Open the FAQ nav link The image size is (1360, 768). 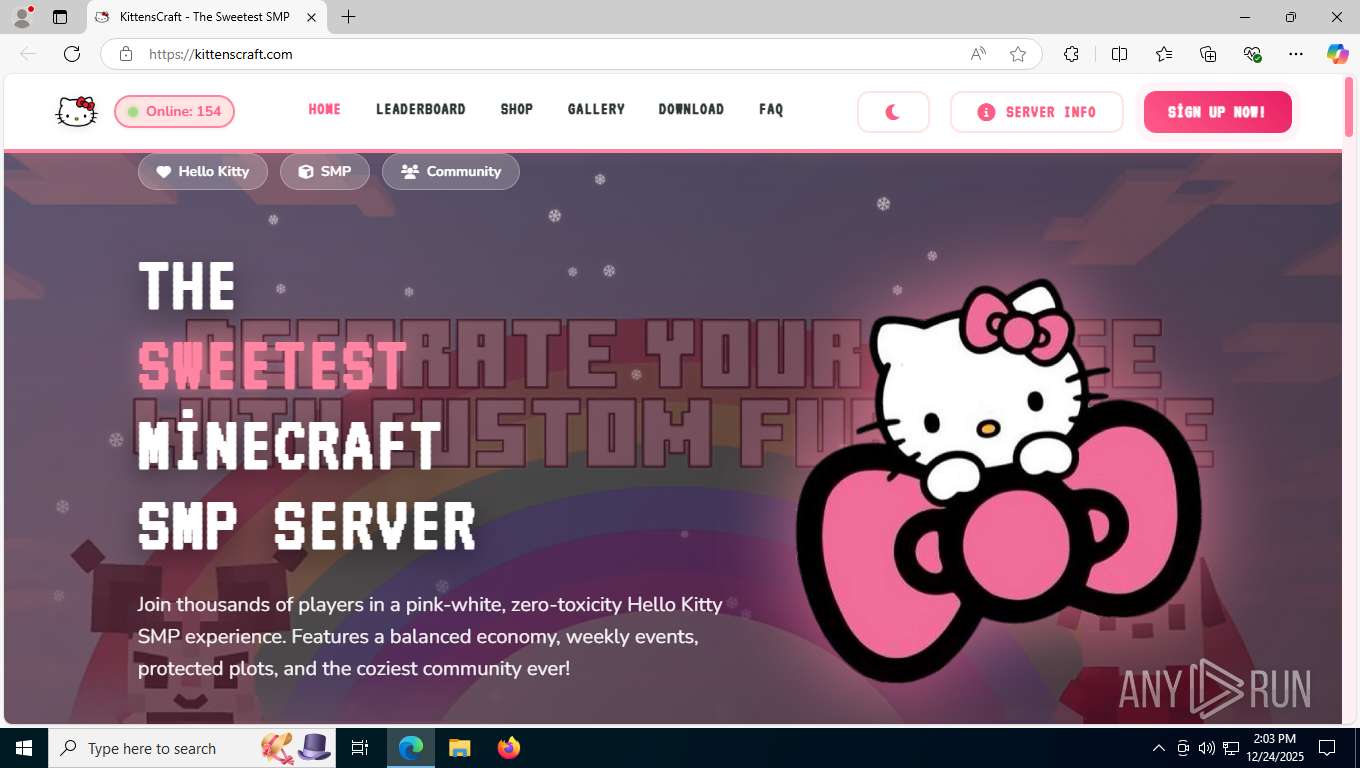(771, 109)
